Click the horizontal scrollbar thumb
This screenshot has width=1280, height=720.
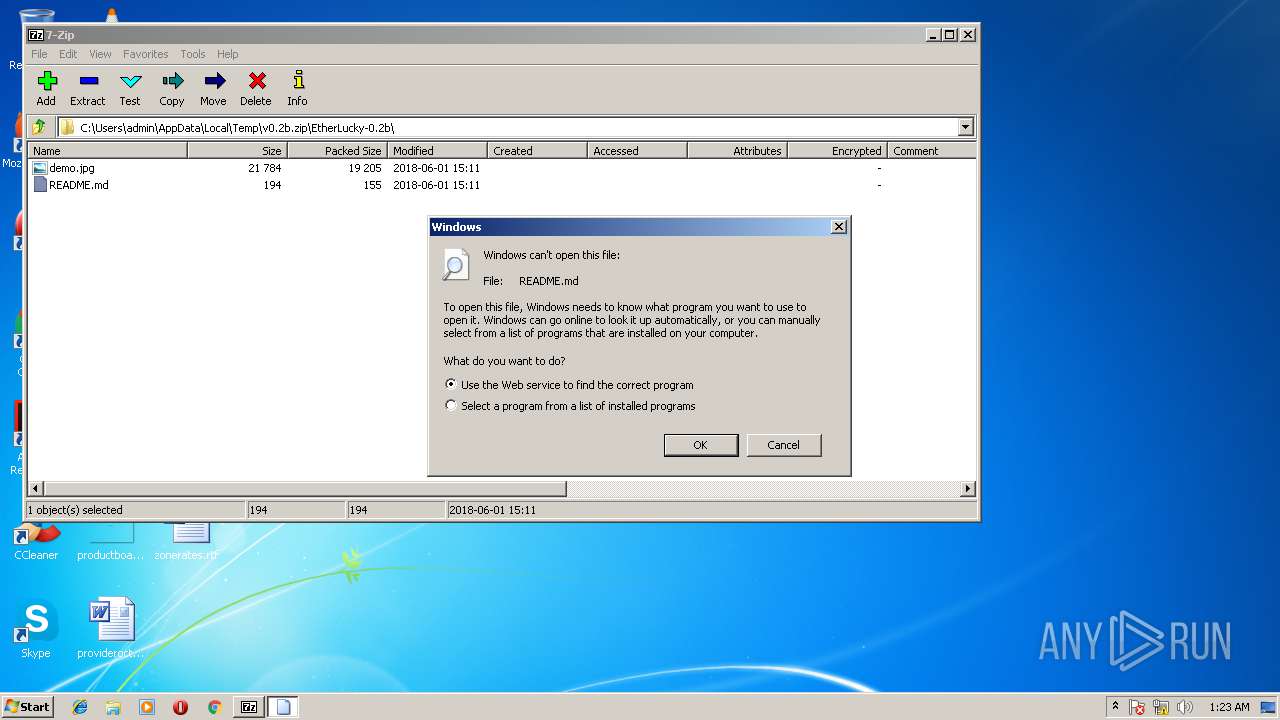(x=305, y=489)
